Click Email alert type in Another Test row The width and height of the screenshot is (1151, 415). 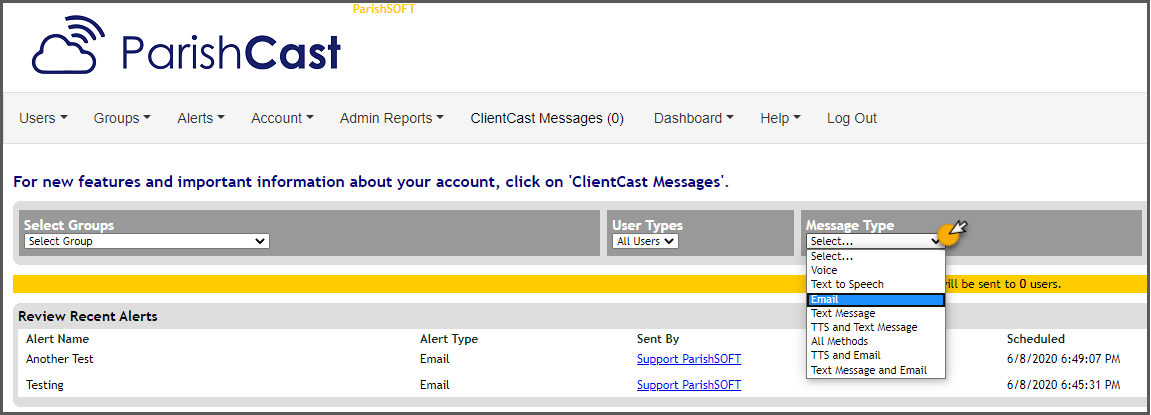[435, 359]
